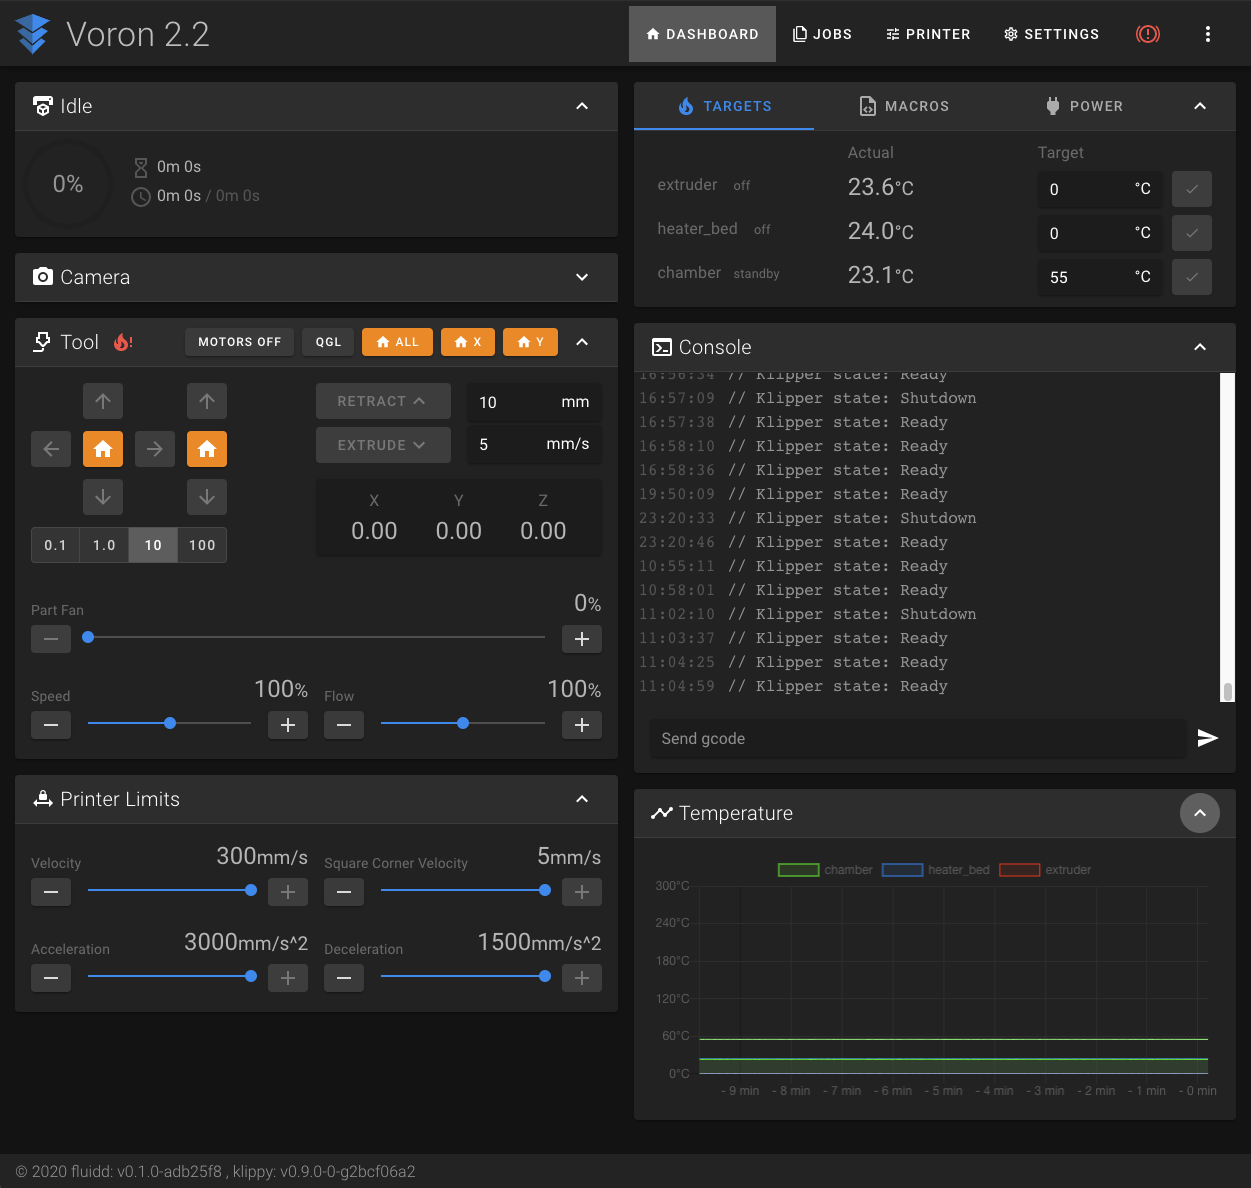Send gcode using the paper plane icon
Screen dimensions: 1251x1188
coord(1207,738)
